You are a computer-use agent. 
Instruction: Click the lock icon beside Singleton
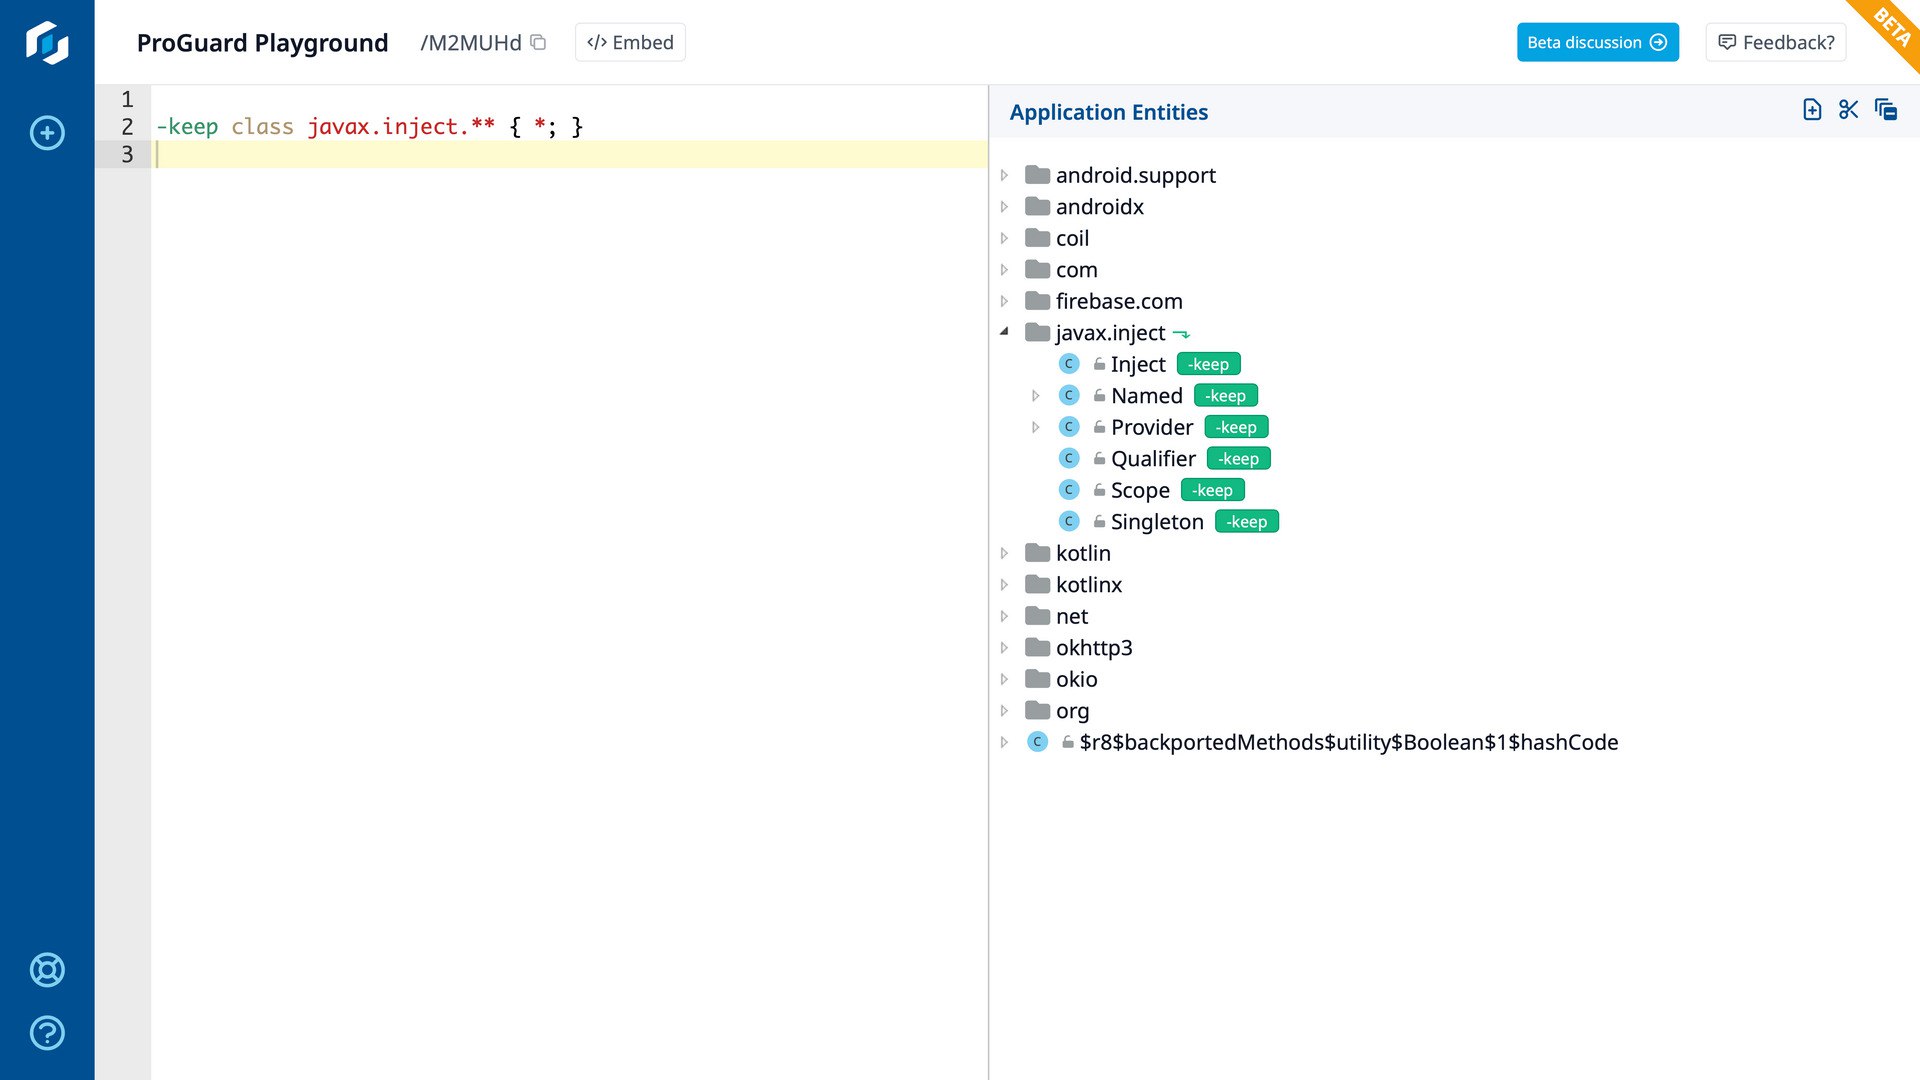pyautogui.click(x=1099, y=522)
